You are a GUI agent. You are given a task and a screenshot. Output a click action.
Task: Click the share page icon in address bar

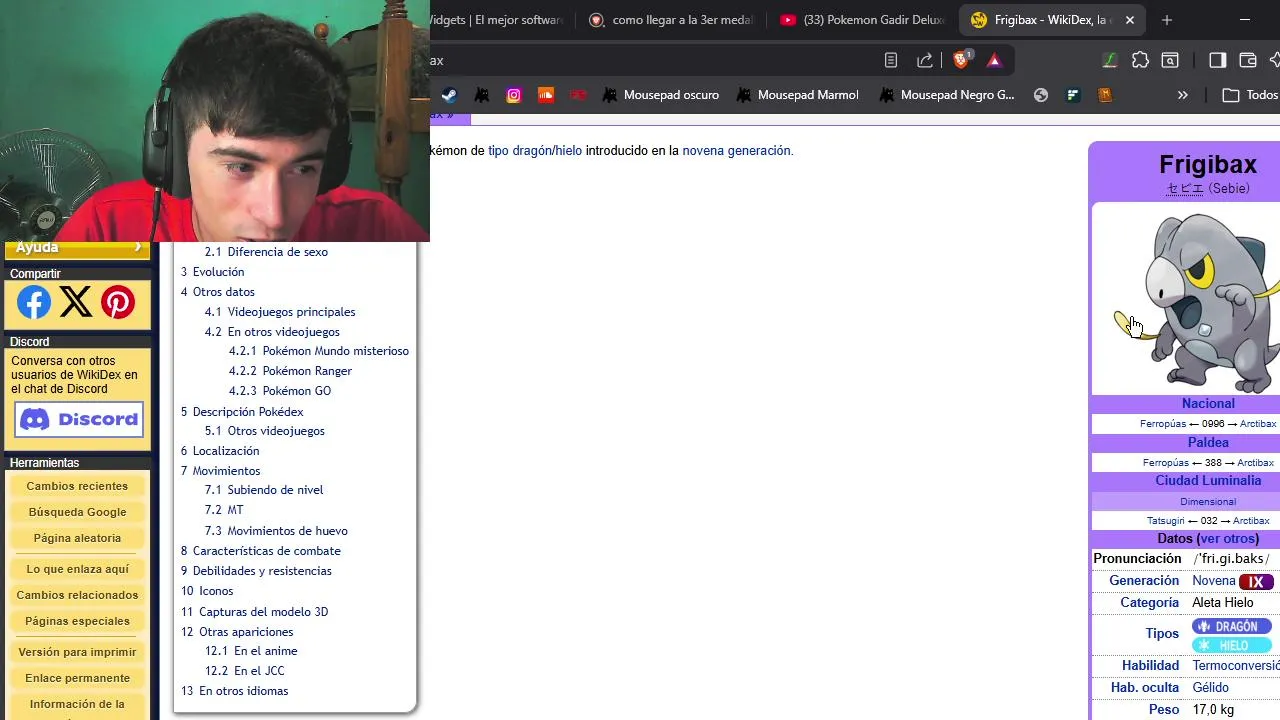coord(925,60)
